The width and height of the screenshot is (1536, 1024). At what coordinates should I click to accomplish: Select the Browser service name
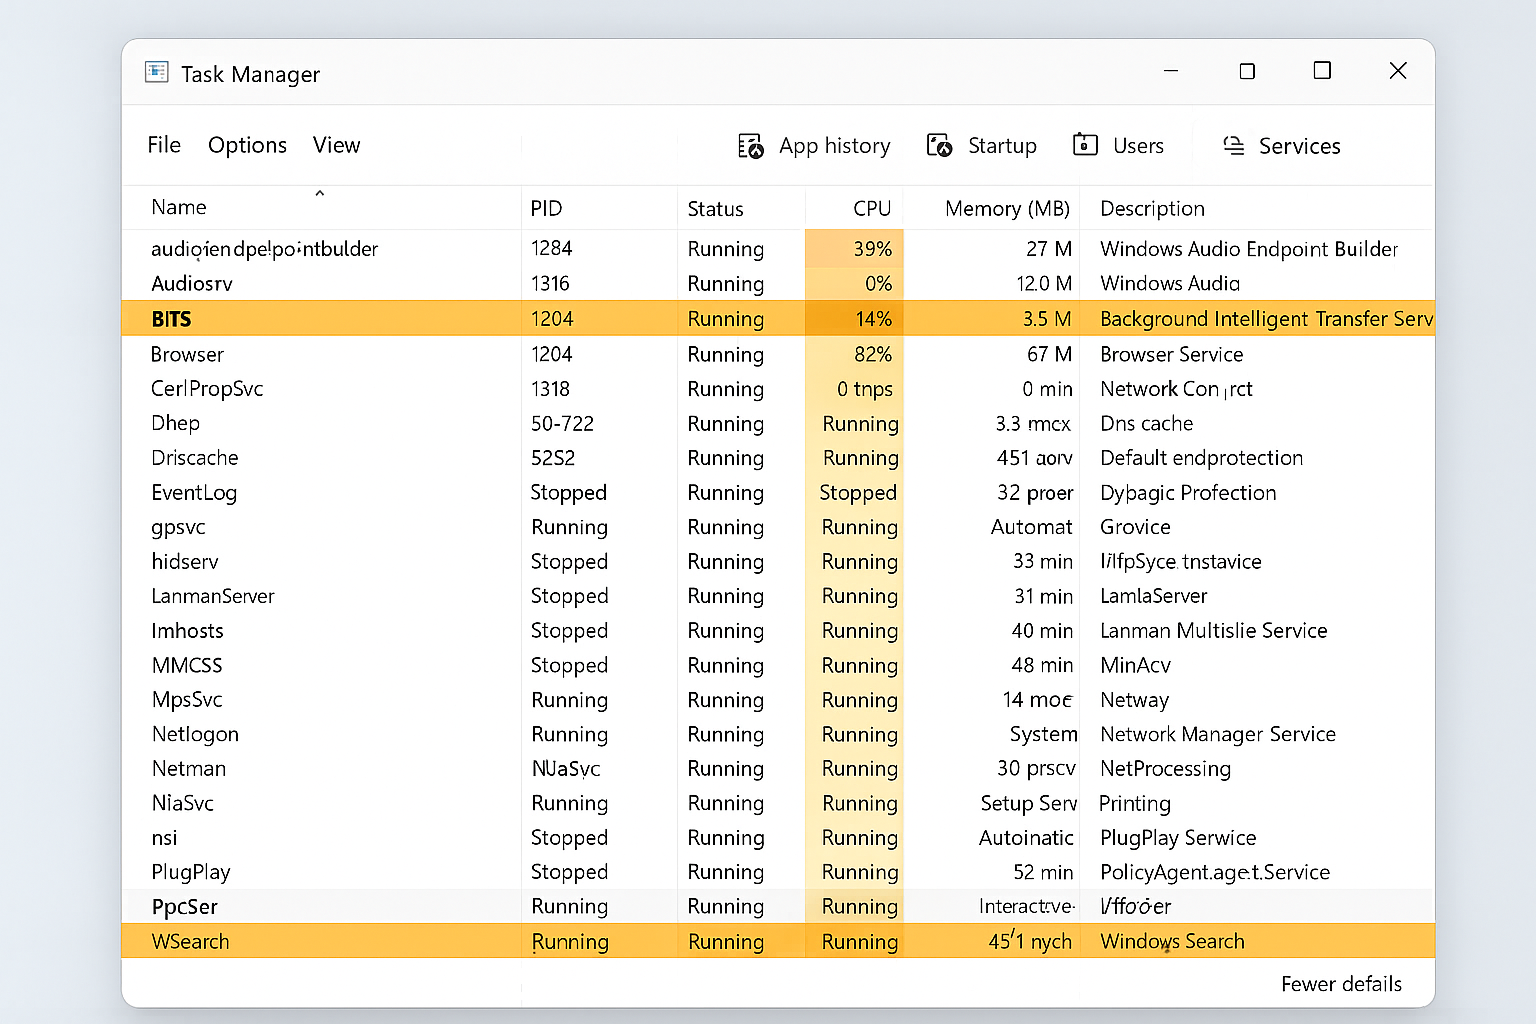tap(187, 354)
